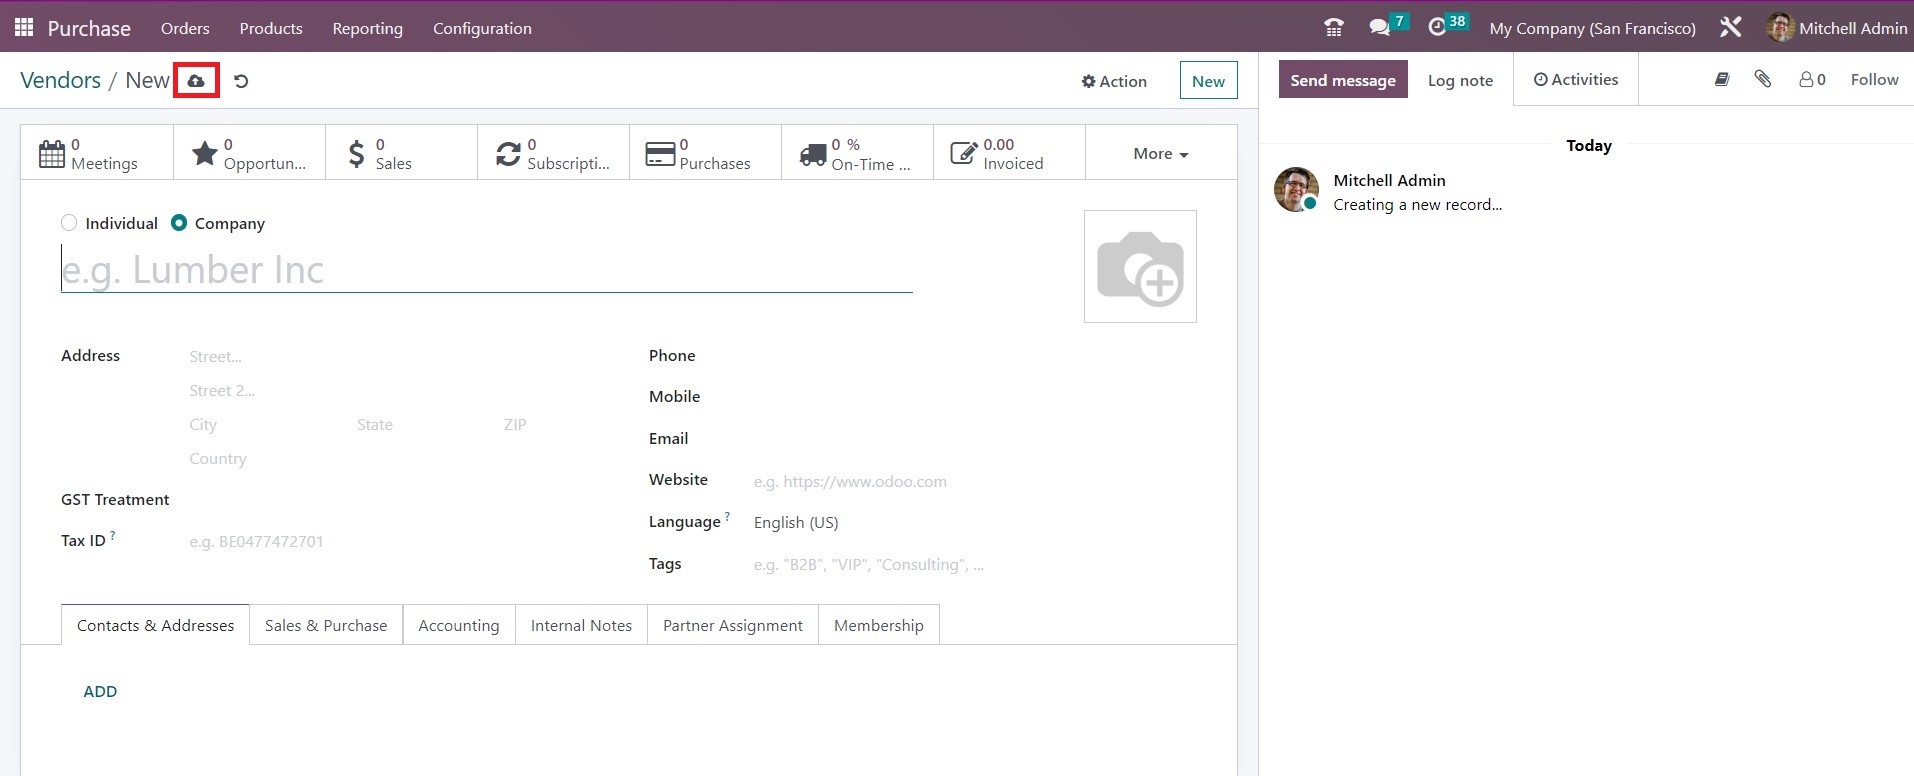Click the cloud save record icon

click(196, 81)
